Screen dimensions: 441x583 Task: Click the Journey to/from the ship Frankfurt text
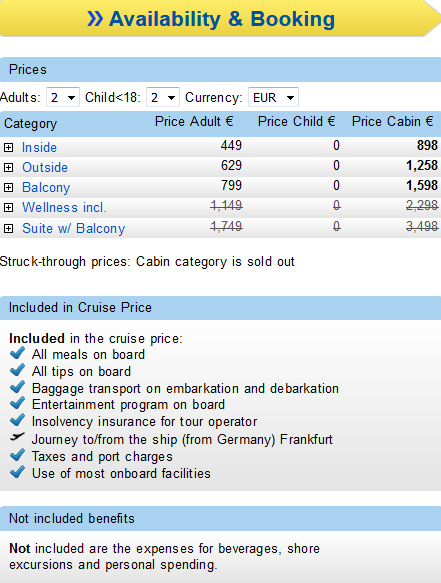coord(182,439)
